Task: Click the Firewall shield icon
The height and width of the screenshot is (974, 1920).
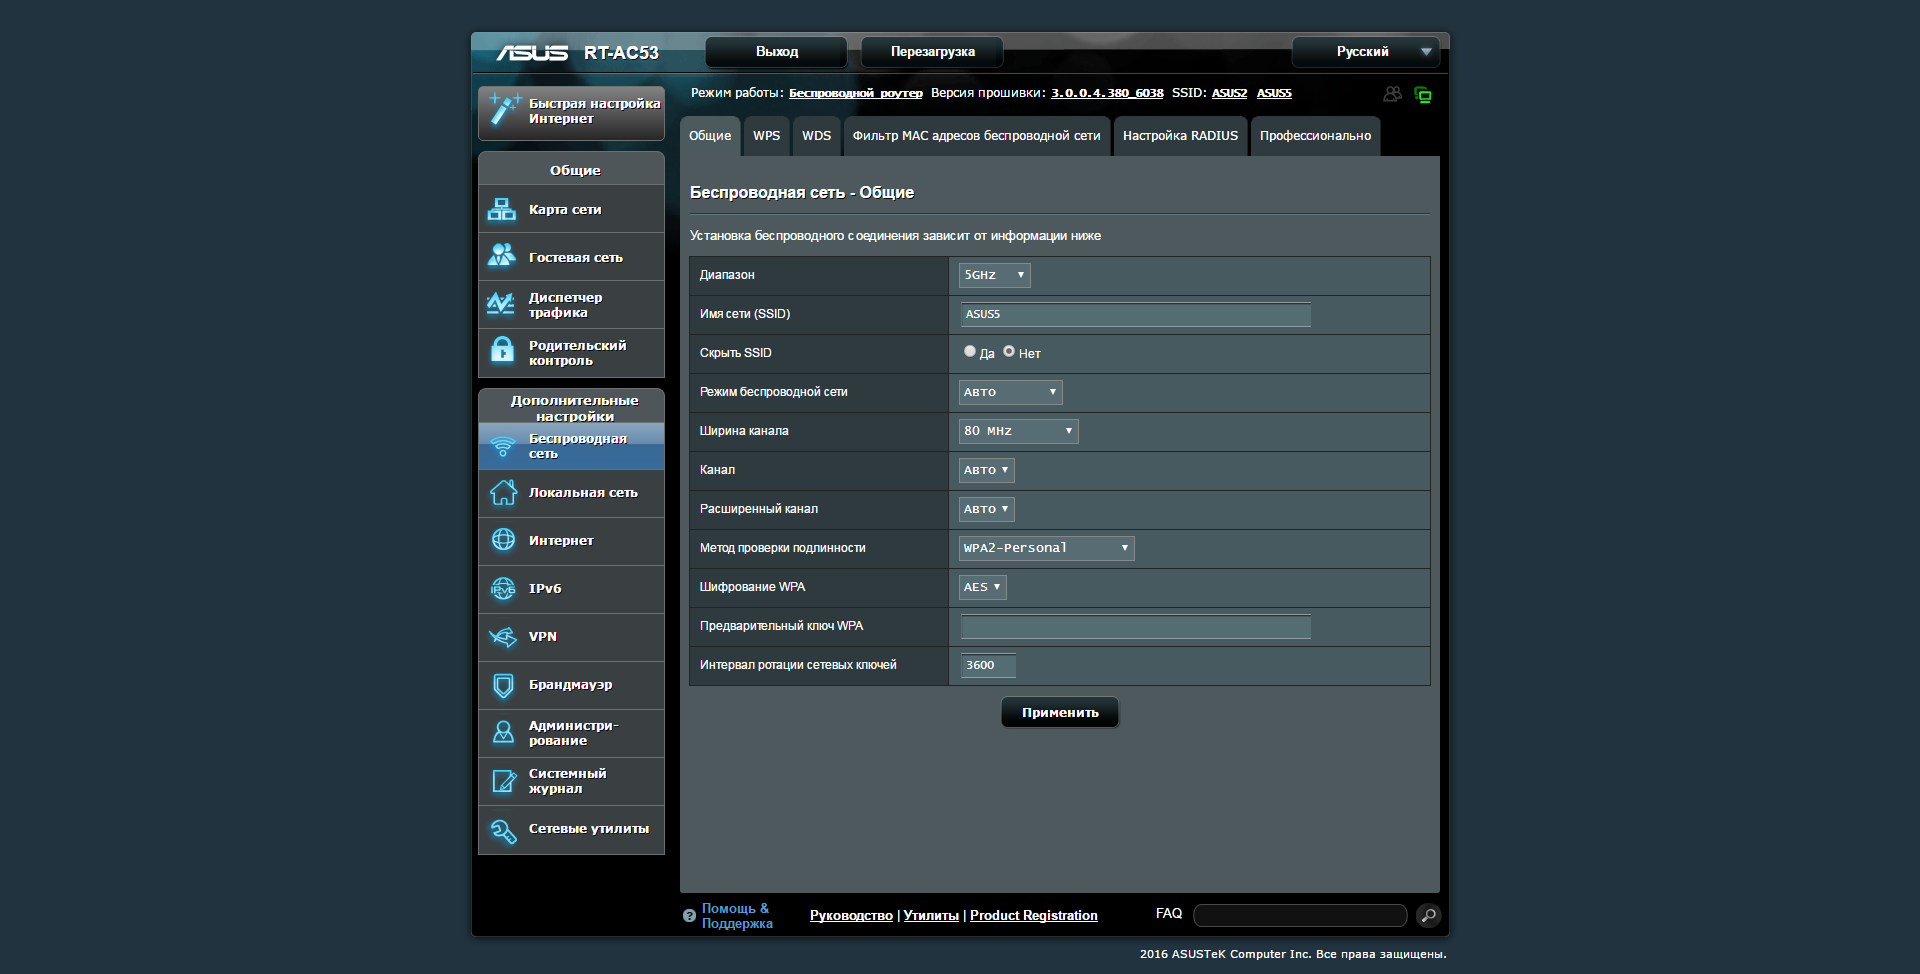Action: coord(503,685)
